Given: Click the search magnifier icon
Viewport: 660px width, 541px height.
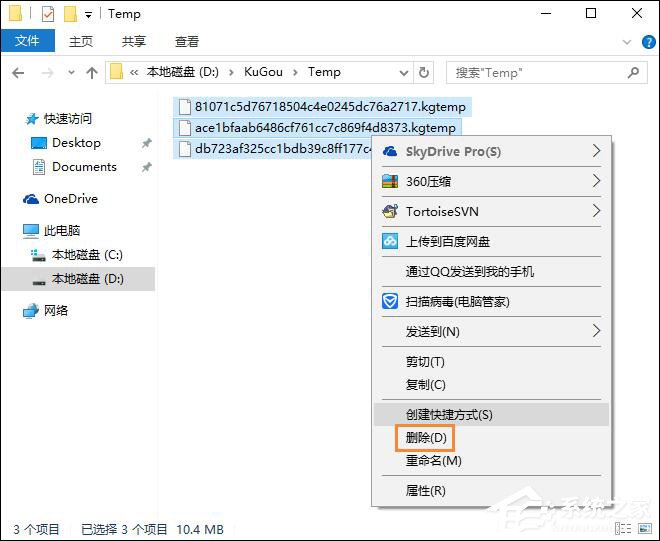Looking at the screenshot, I should click(x=633, y=73).
